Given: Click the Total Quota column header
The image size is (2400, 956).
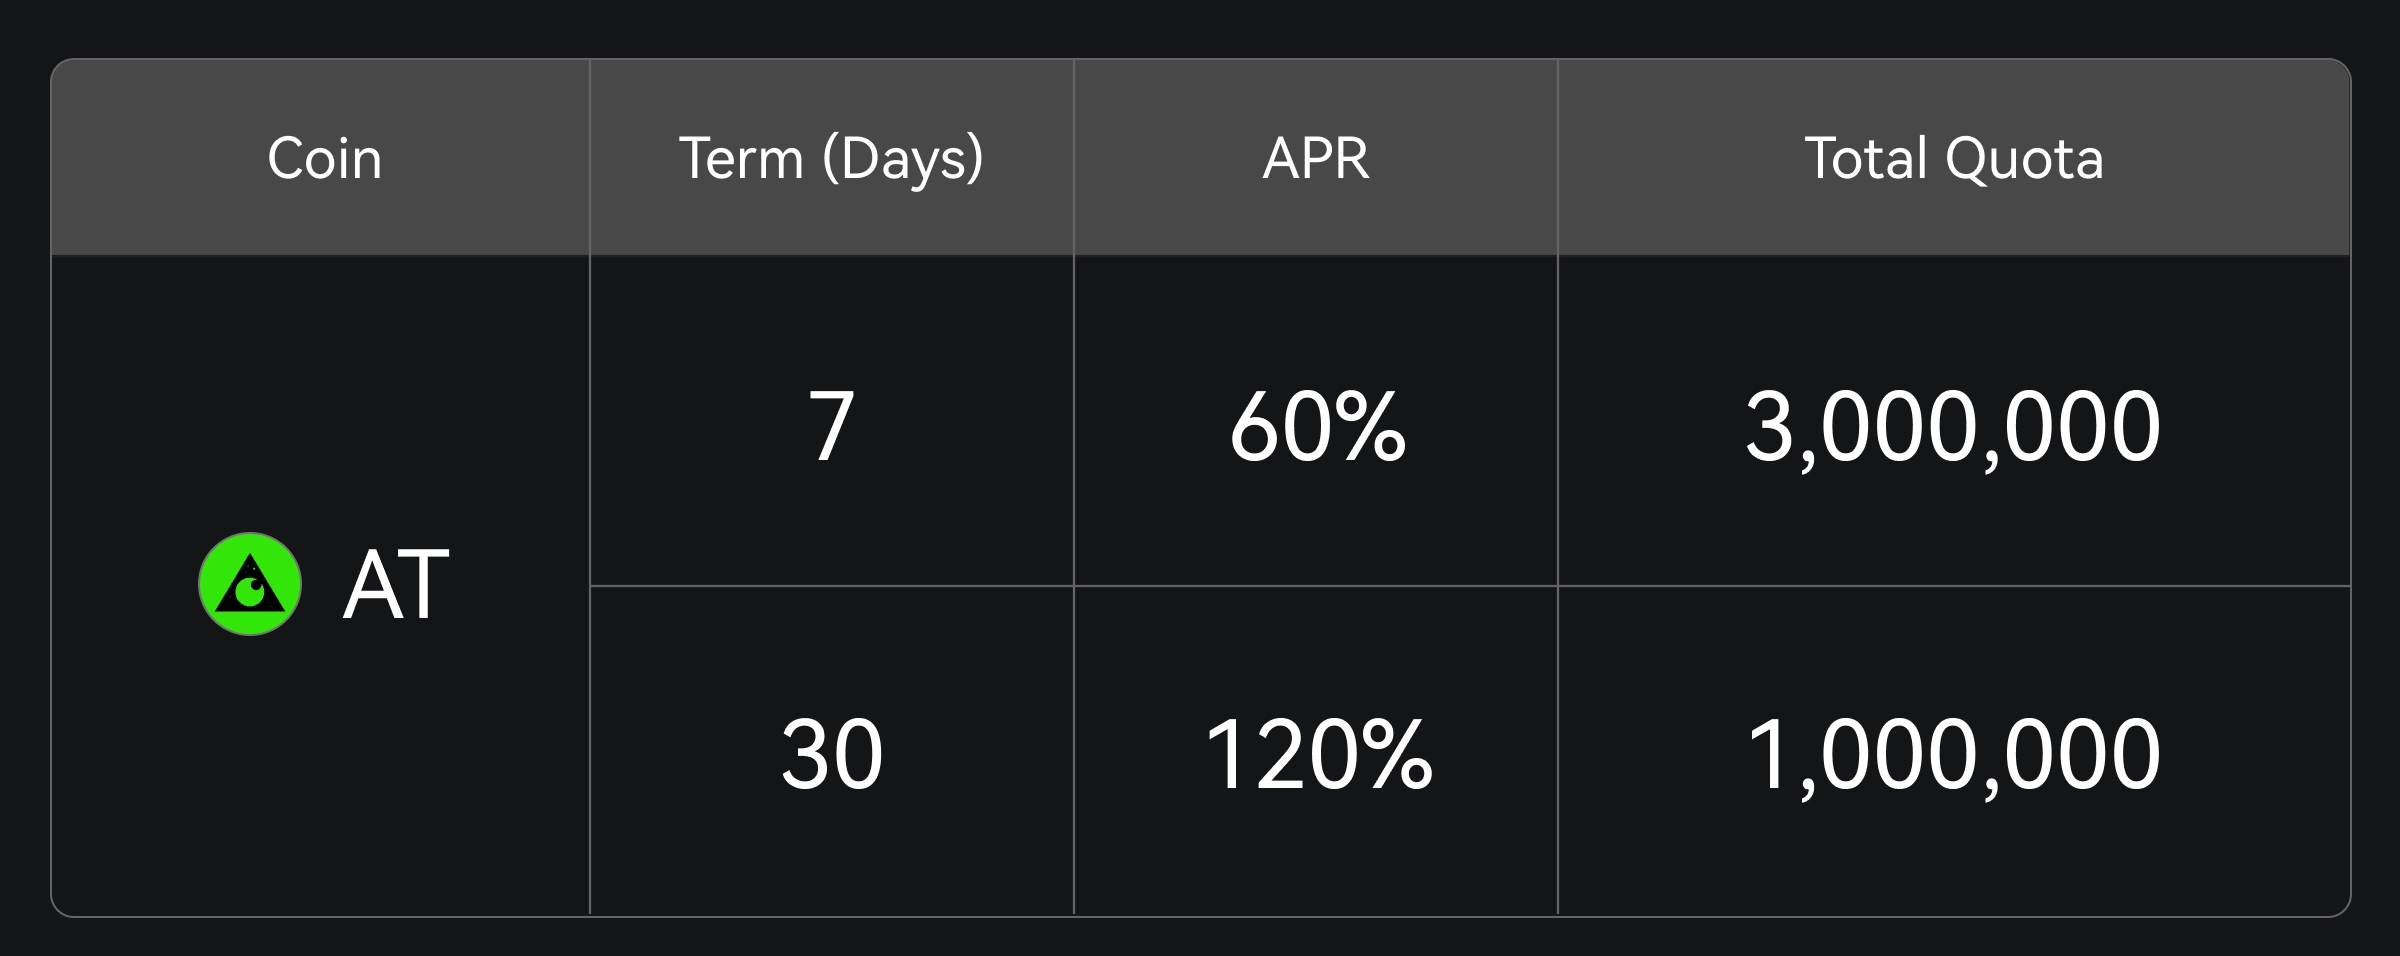Looking at the screenshot, I should [x=1953, y=158].
